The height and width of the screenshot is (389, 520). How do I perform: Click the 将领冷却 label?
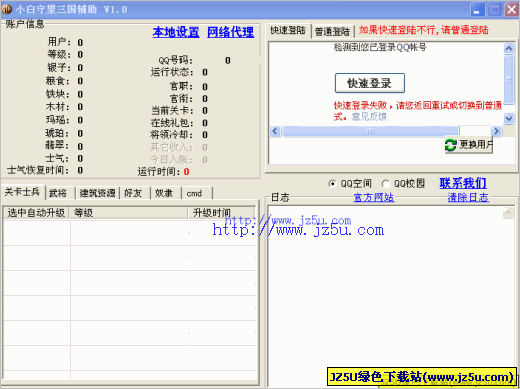tap(172, 135)
